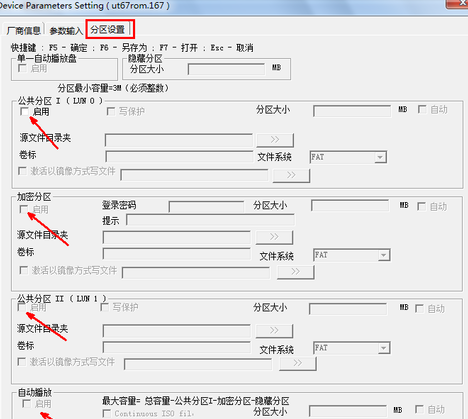
Task: Open the 参数输入 tab
Action: point(66,31)
